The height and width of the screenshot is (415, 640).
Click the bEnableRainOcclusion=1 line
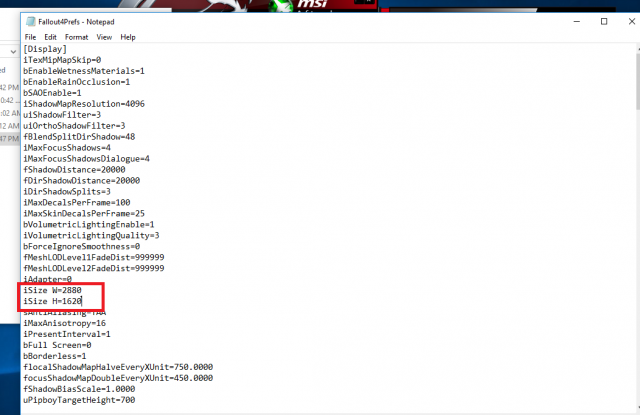76,82
